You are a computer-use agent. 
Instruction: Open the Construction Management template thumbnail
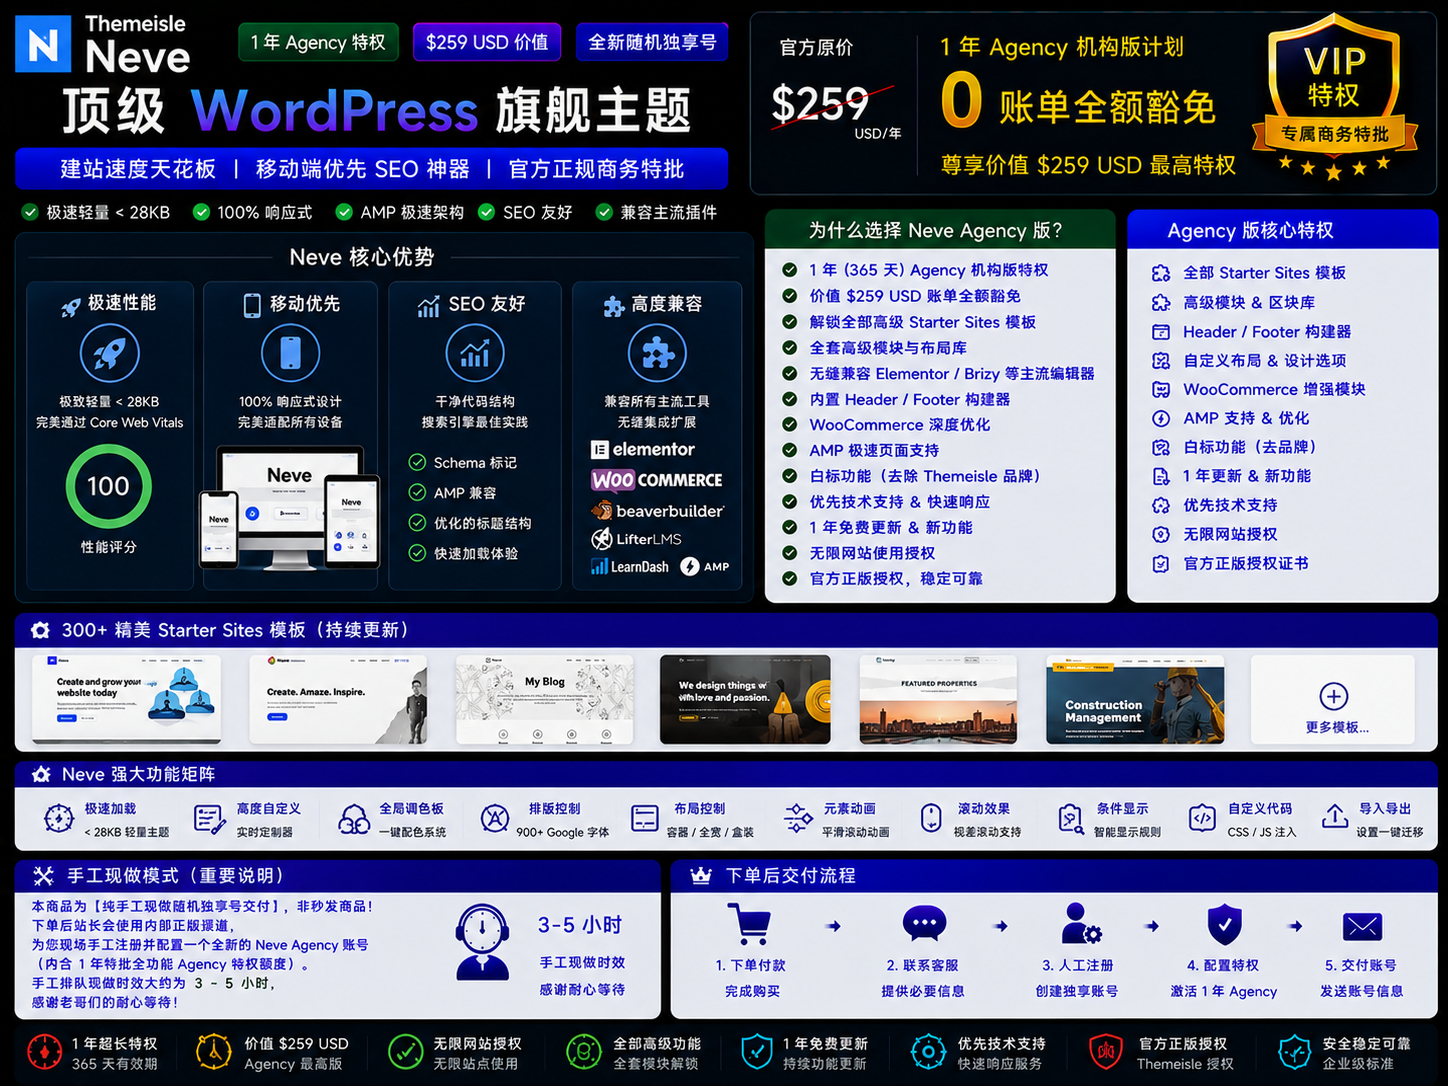coord(1135,700)
